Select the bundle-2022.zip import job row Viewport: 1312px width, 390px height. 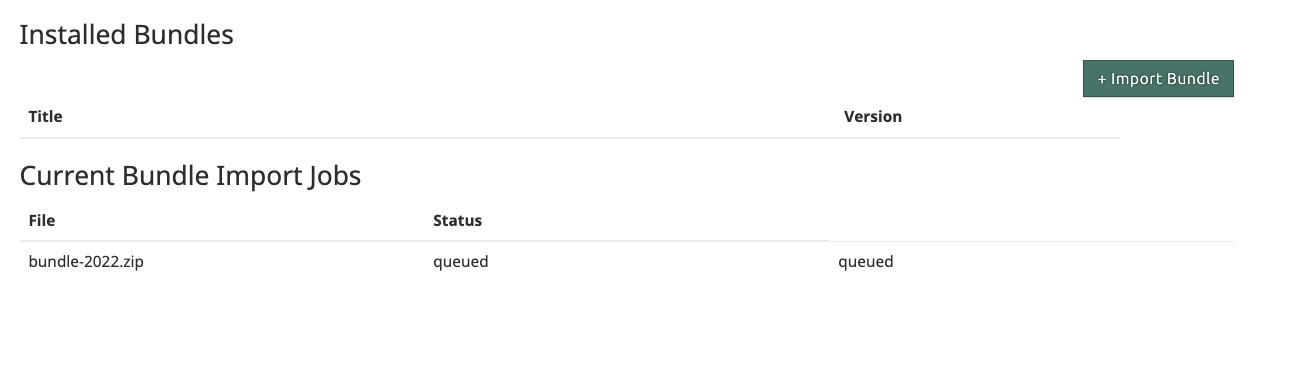click(626, 262)
